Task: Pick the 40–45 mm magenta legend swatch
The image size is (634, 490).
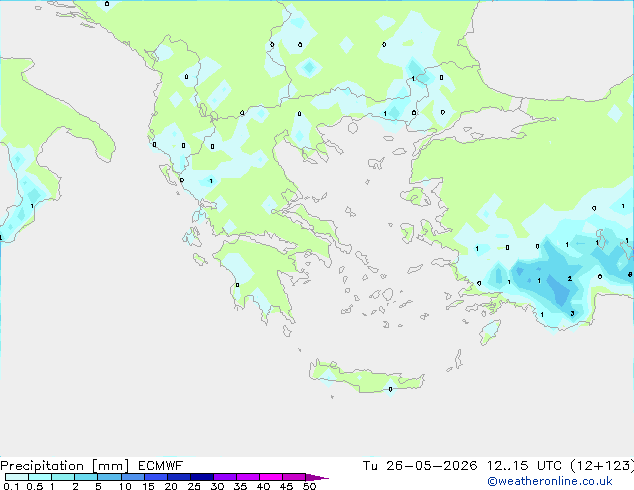Action: [x=271, y=477]
